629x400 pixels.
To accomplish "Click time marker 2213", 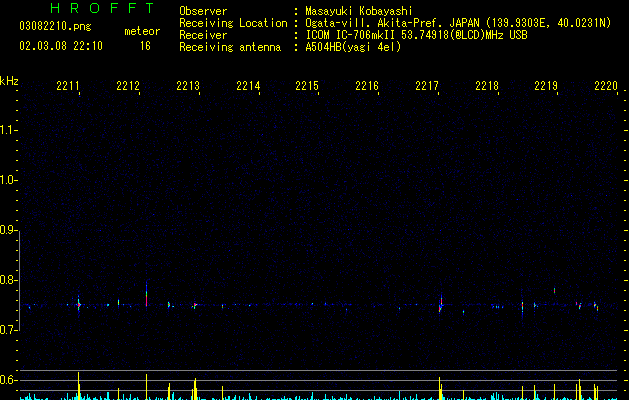I will pyautogui.click(x=188, y=85).
